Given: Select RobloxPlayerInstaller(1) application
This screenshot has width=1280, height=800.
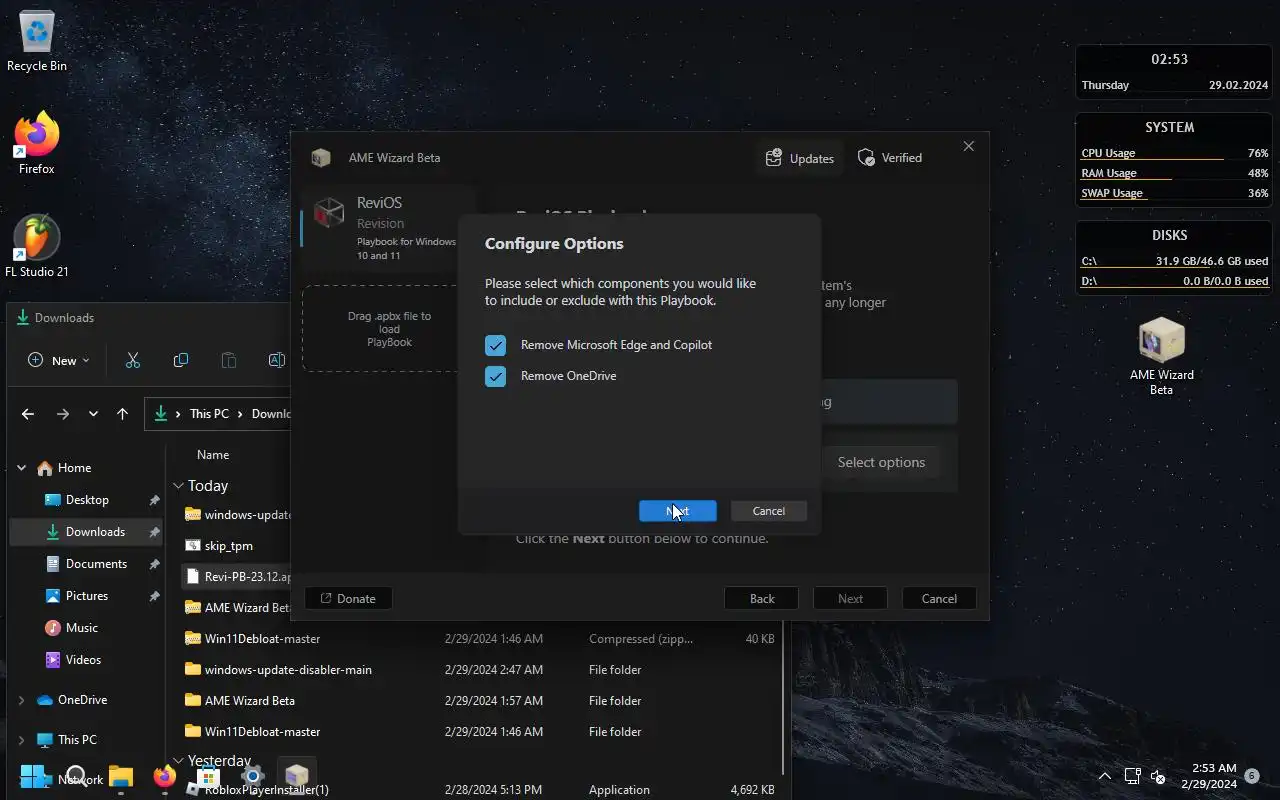Looking at the screenshot, I should (480, 790).
